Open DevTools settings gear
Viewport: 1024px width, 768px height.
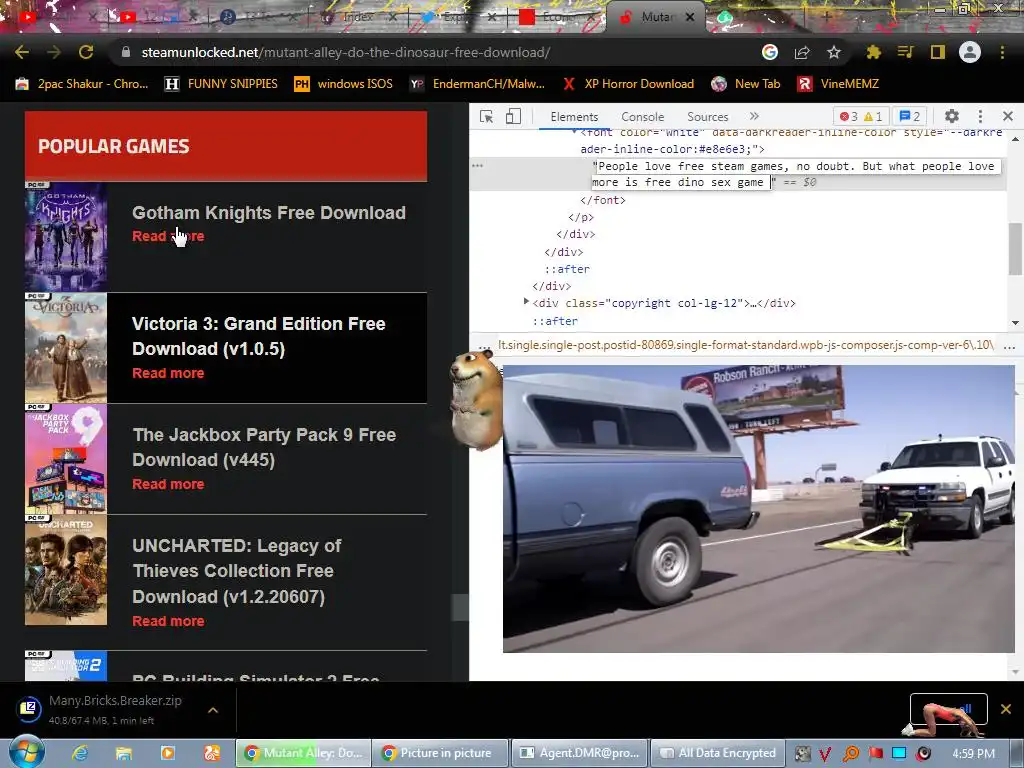(x=952, y=116)
